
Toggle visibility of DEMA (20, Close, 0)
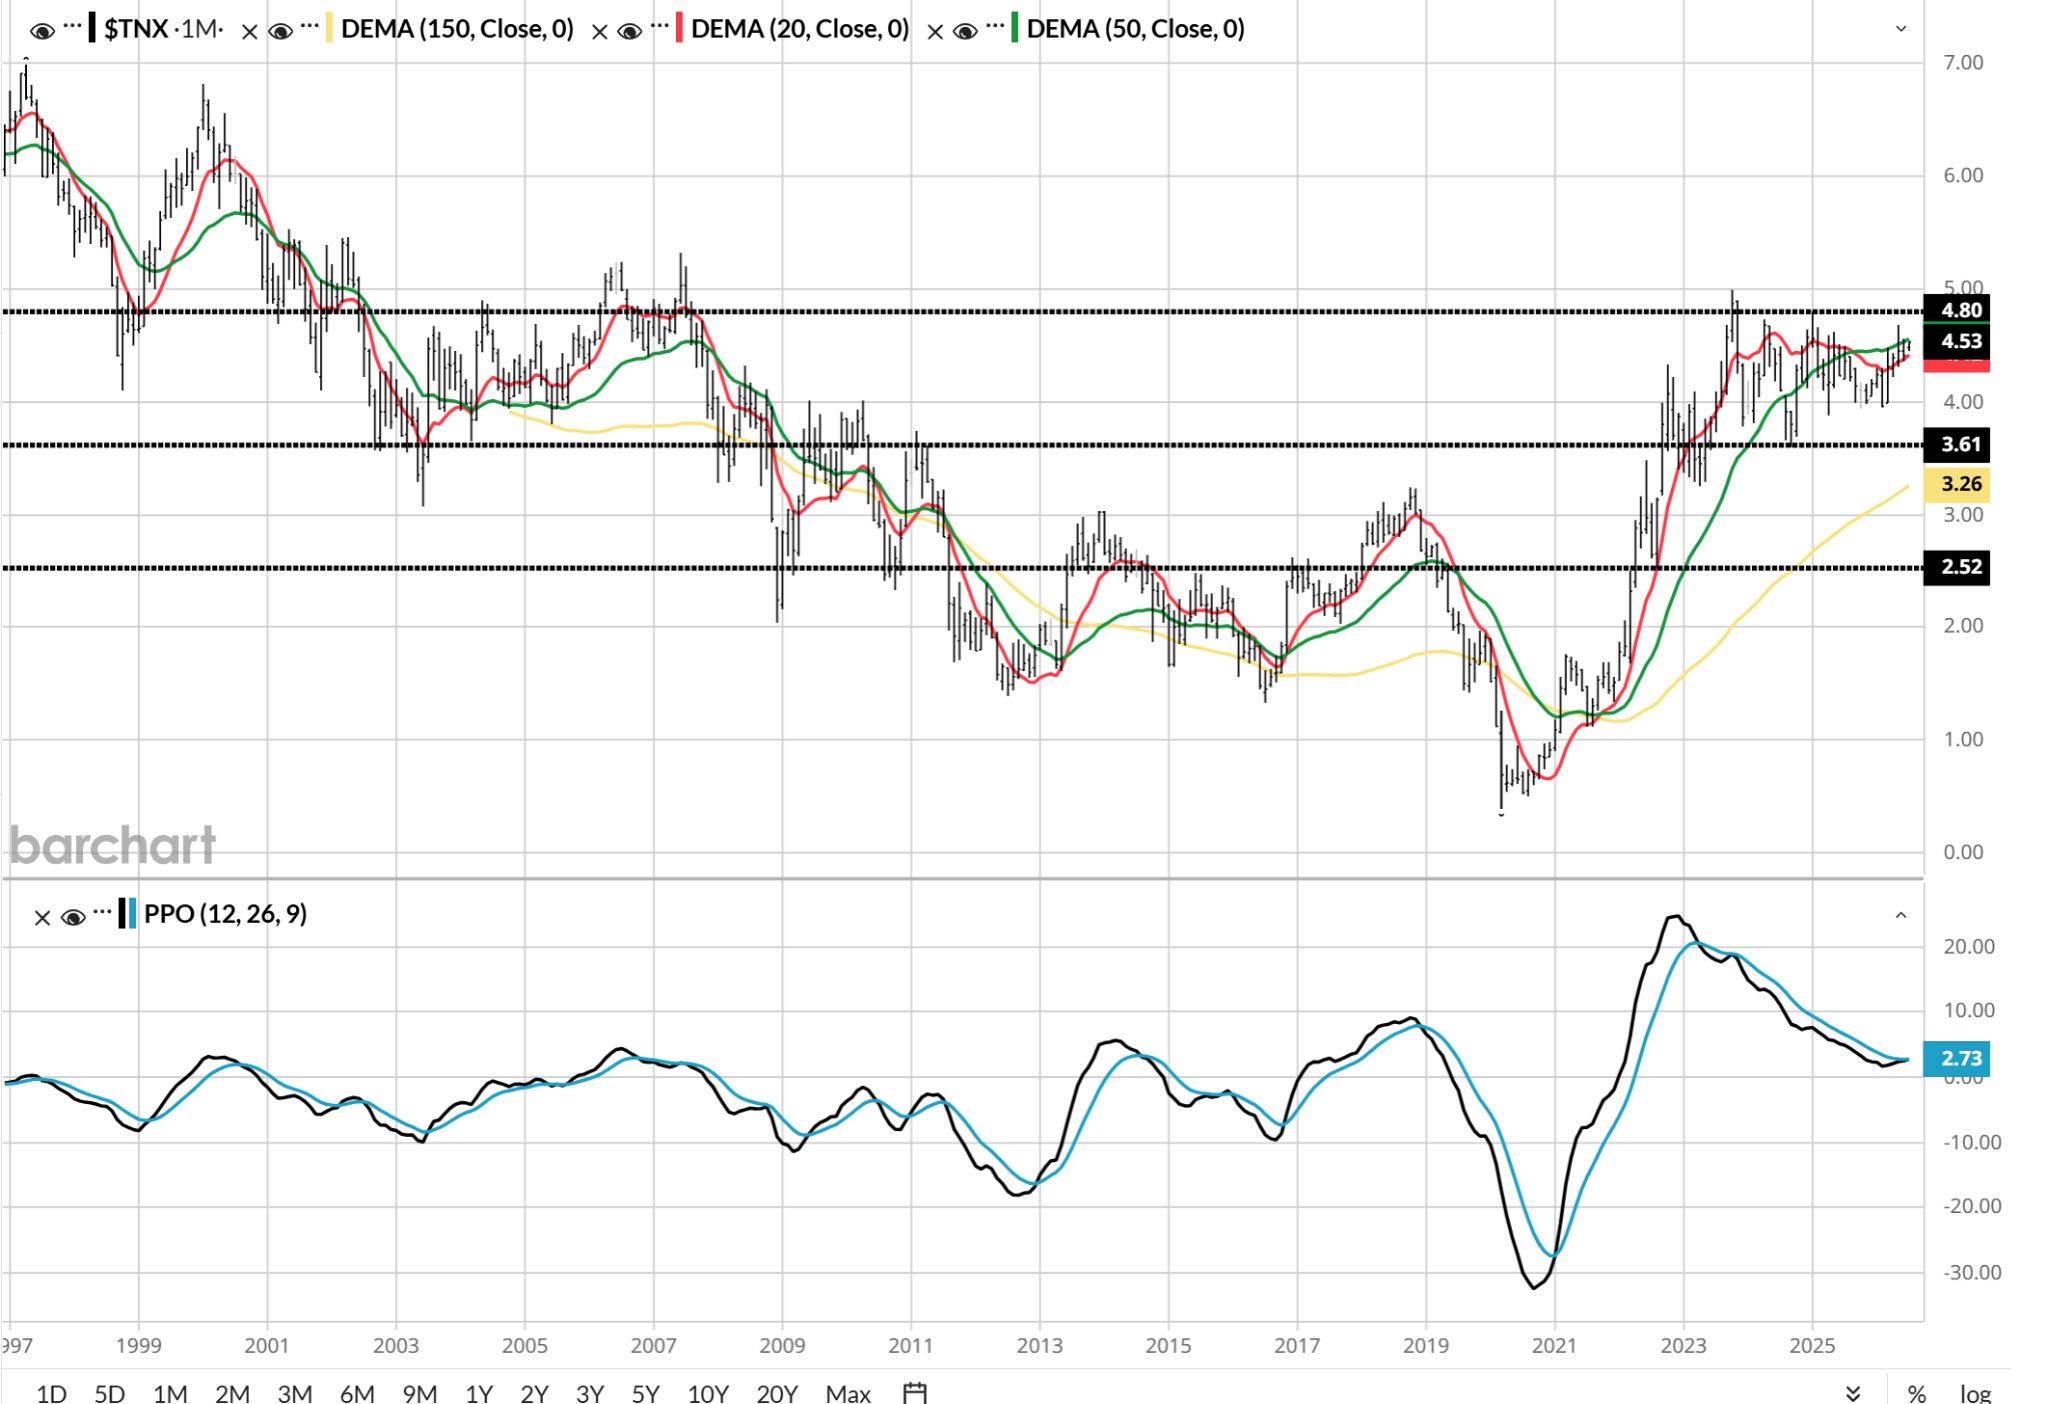[630, 32]
